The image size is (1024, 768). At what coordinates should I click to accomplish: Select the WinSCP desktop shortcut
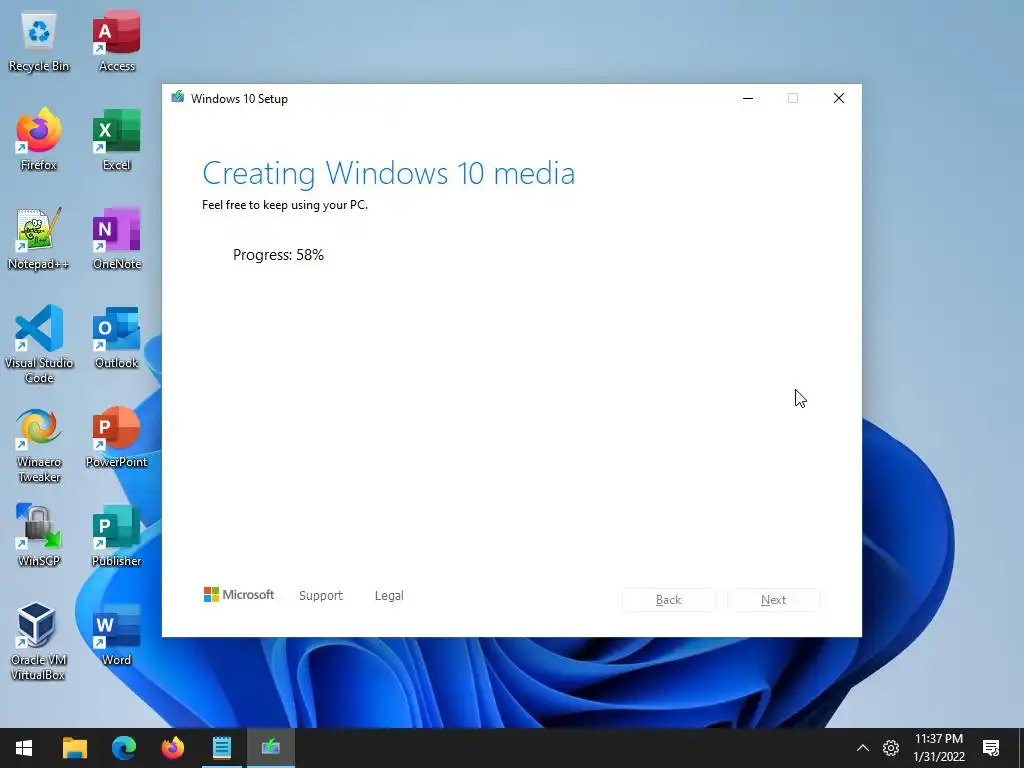point(39,536)
